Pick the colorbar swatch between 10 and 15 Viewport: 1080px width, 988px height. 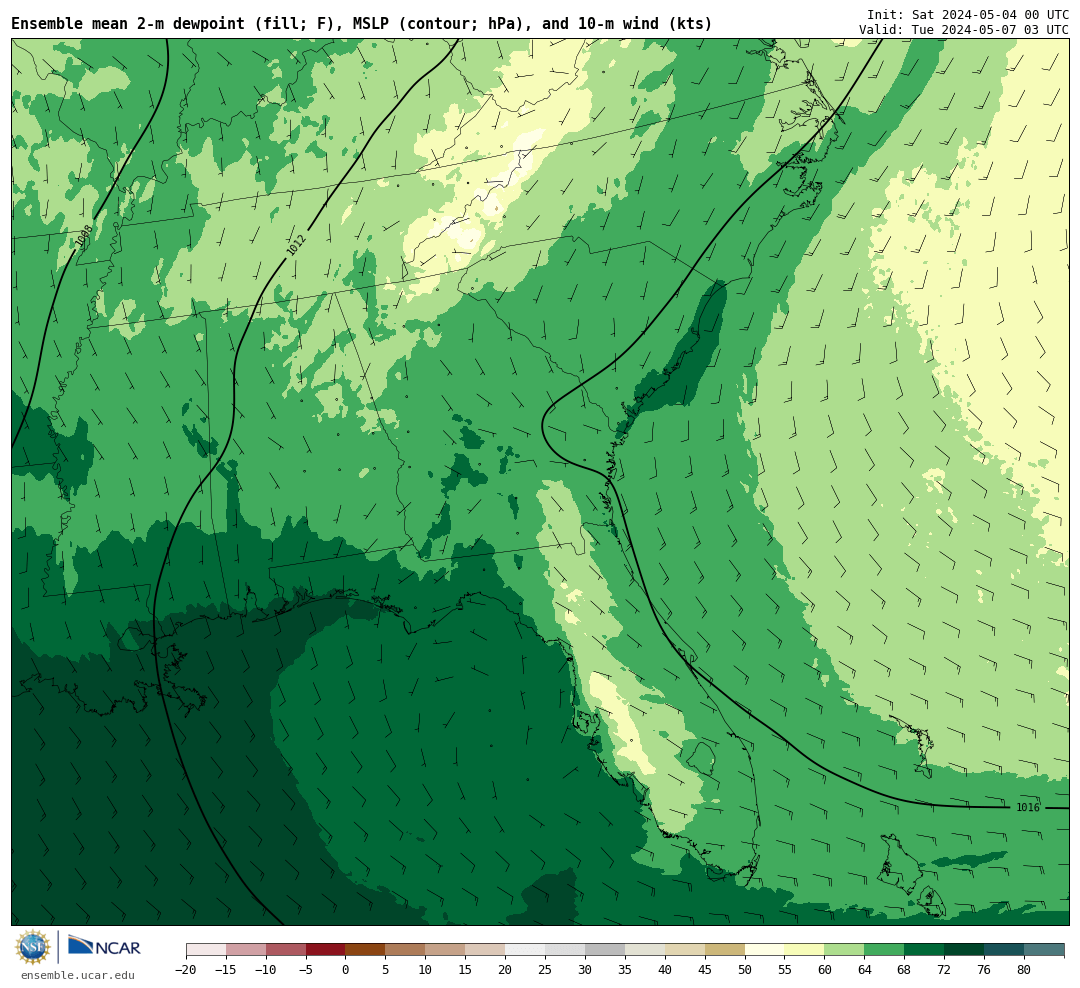pos(446,950)
